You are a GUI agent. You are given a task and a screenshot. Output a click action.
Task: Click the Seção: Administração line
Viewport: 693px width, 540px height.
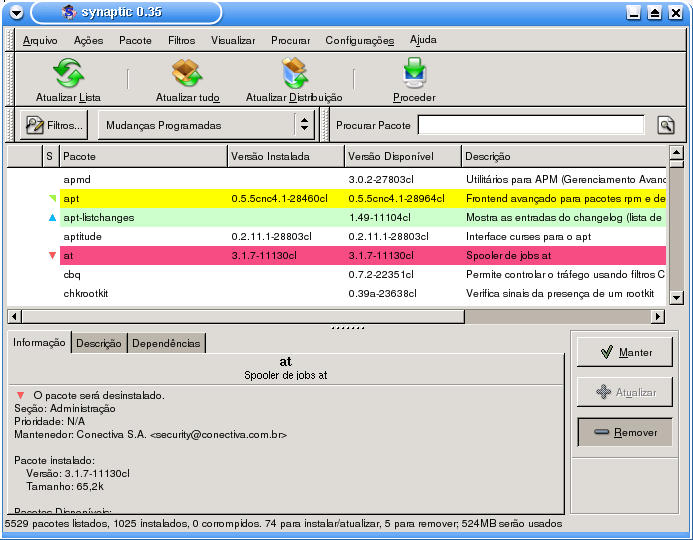click(65, 408)
